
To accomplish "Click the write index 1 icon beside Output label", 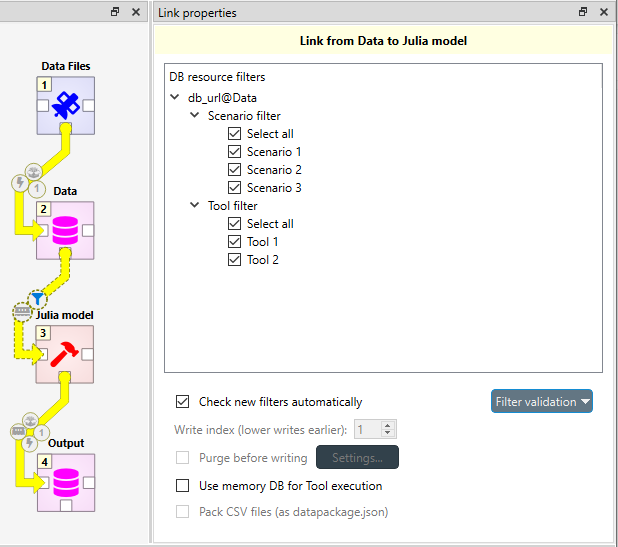I will click(41, 433).
